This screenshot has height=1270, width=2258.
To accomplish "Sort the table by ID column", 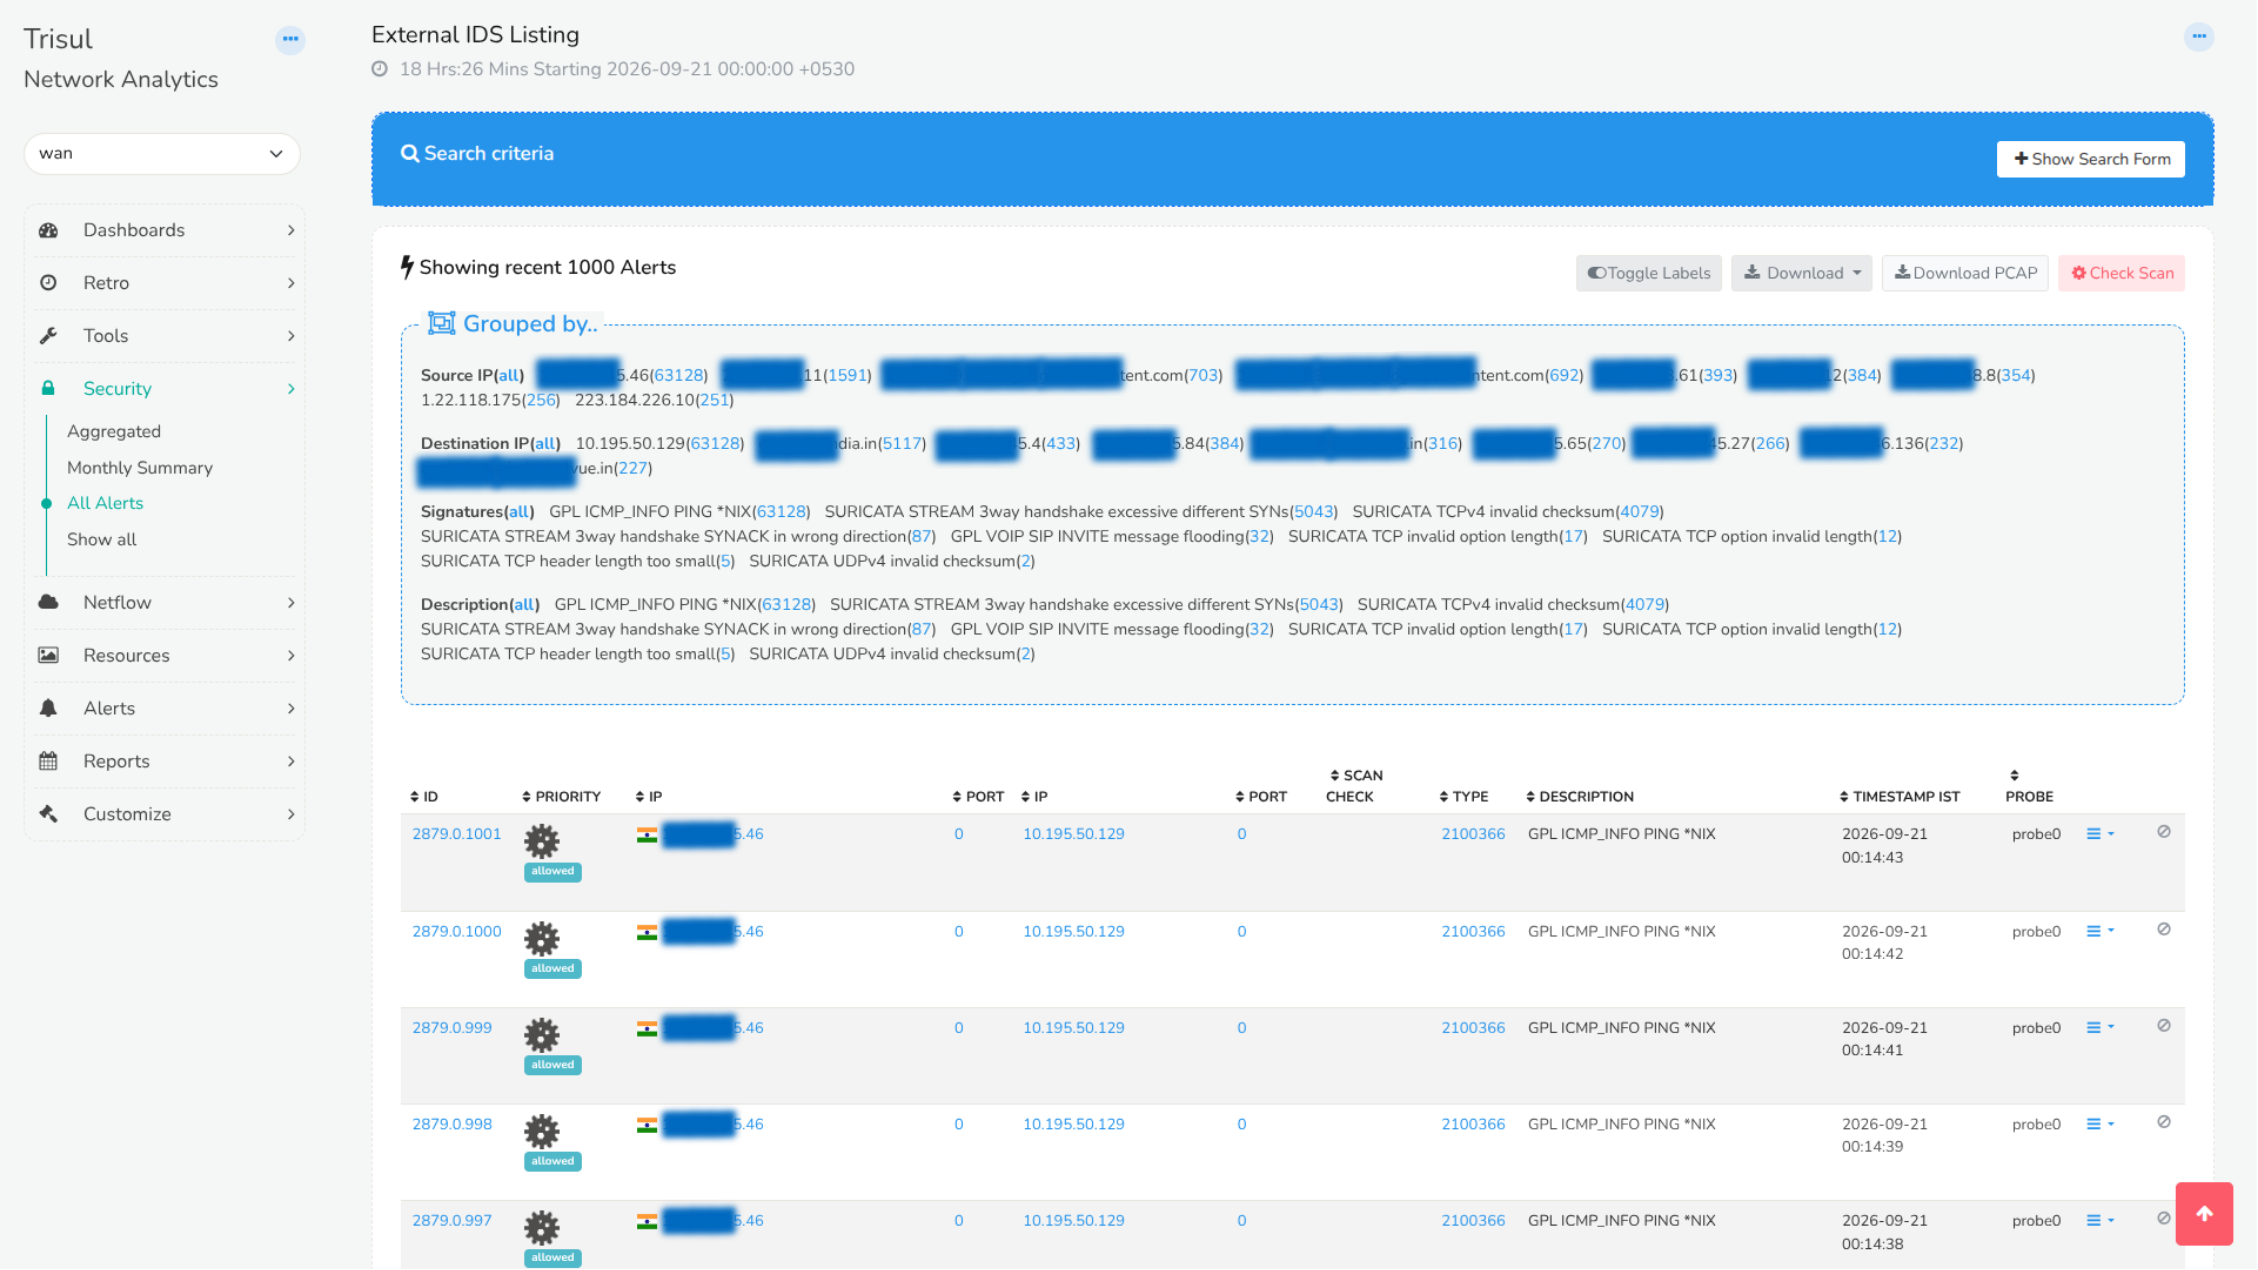I will [x=424, y=797].
